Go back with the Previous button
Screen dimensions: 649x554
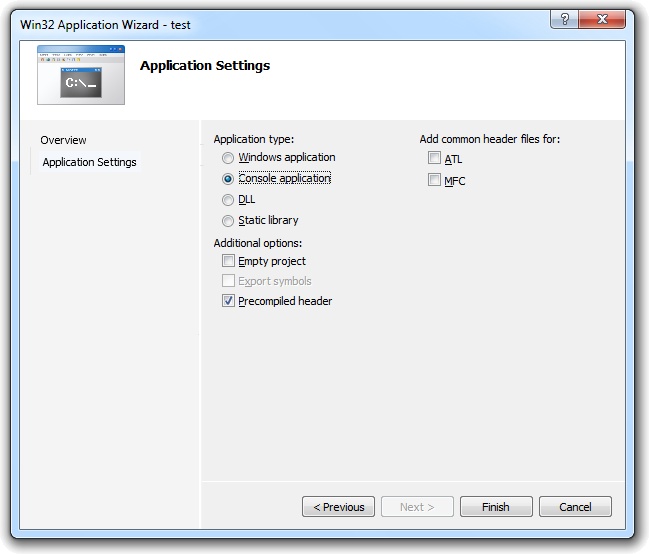338,507
